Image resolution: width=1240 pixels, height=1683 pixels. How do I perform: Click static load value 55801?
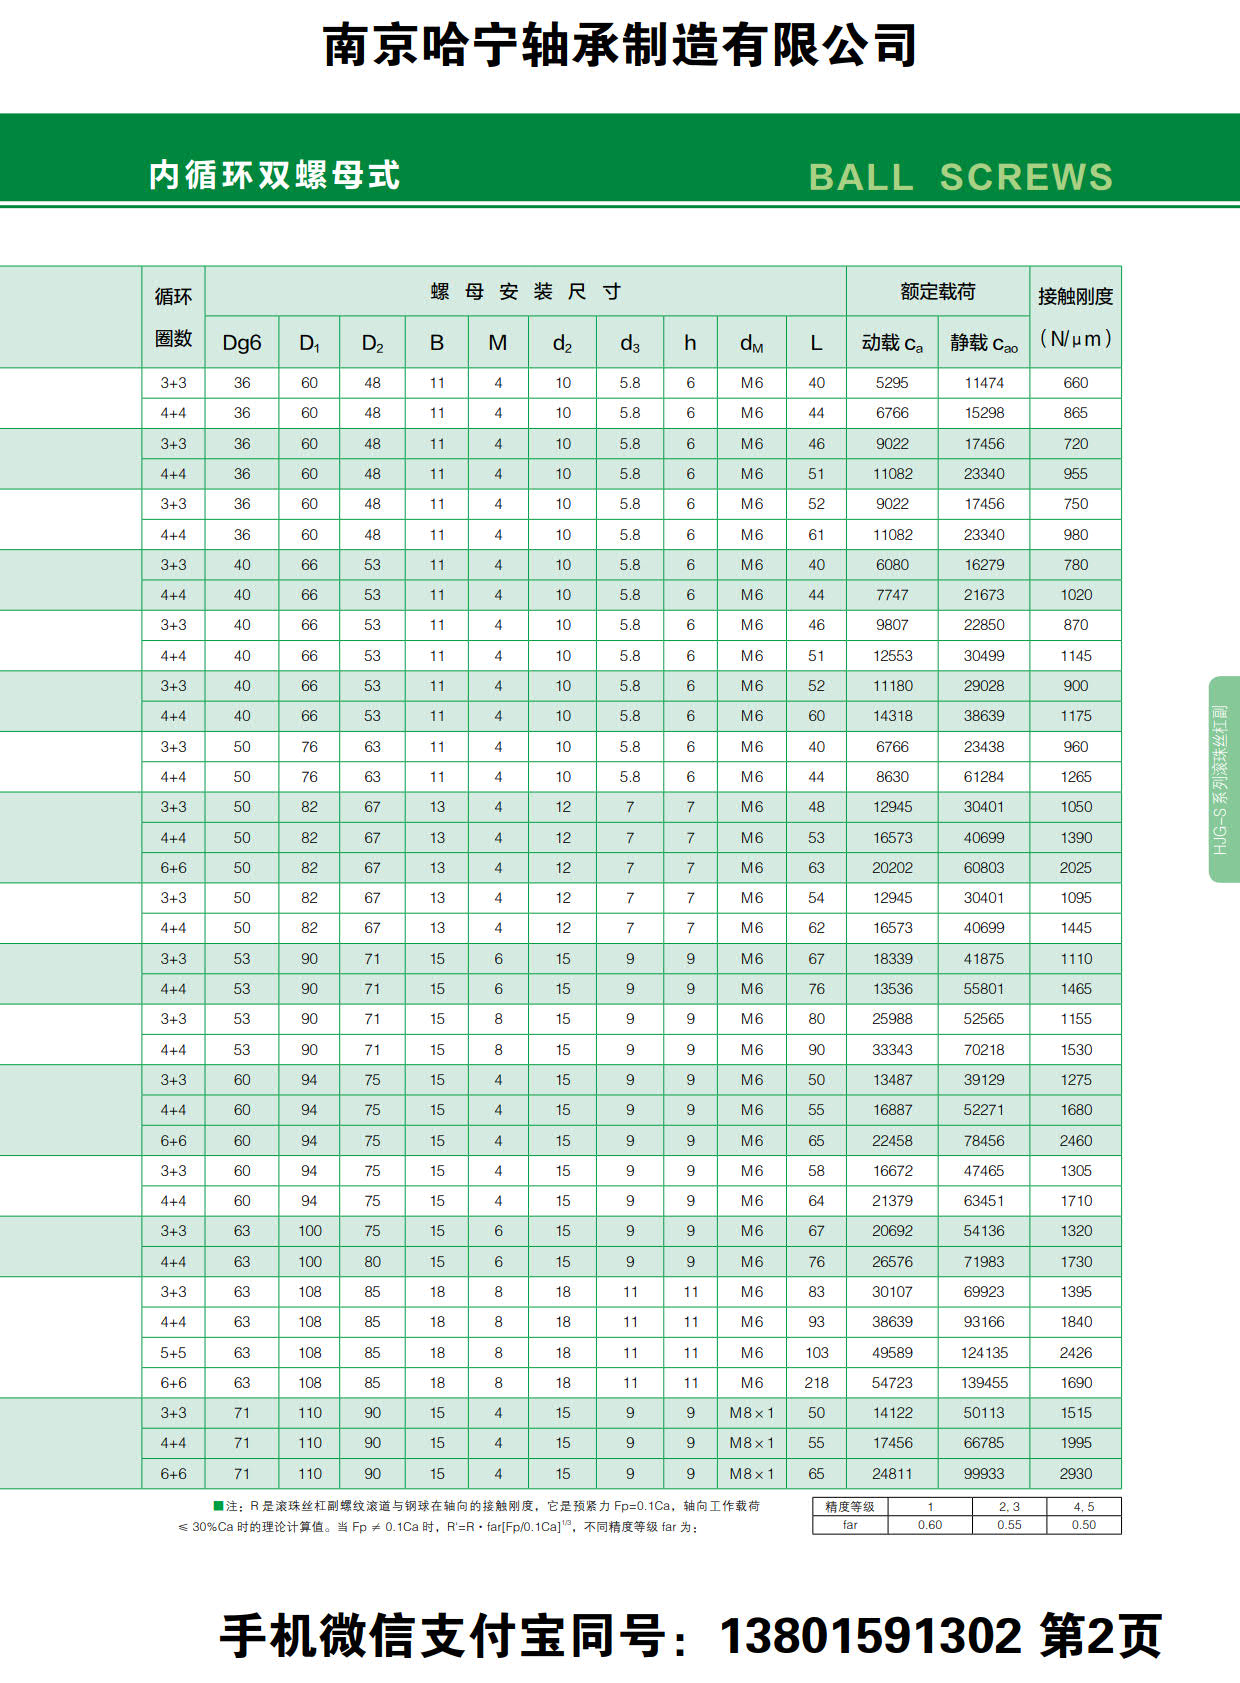pos(984,989)
